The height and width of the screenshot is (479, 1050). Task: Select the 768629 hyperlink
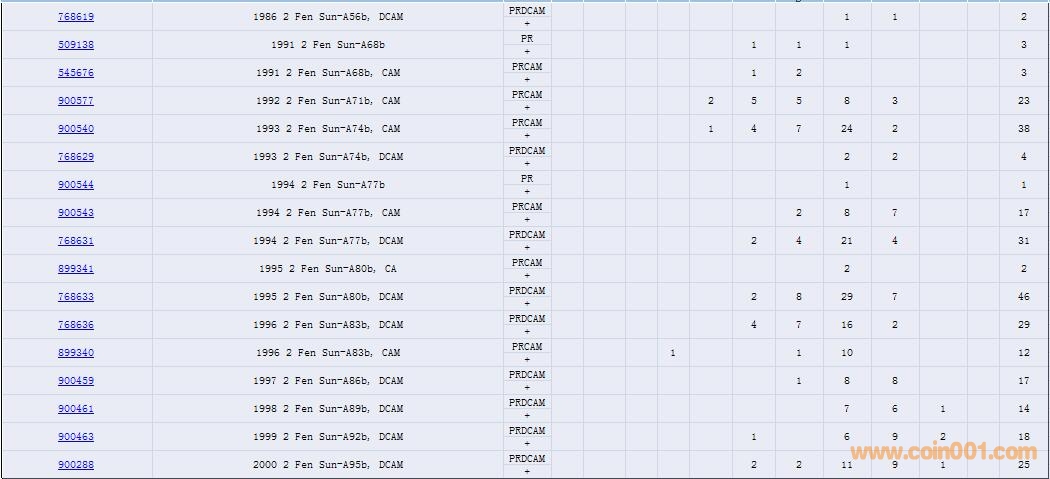76,157
